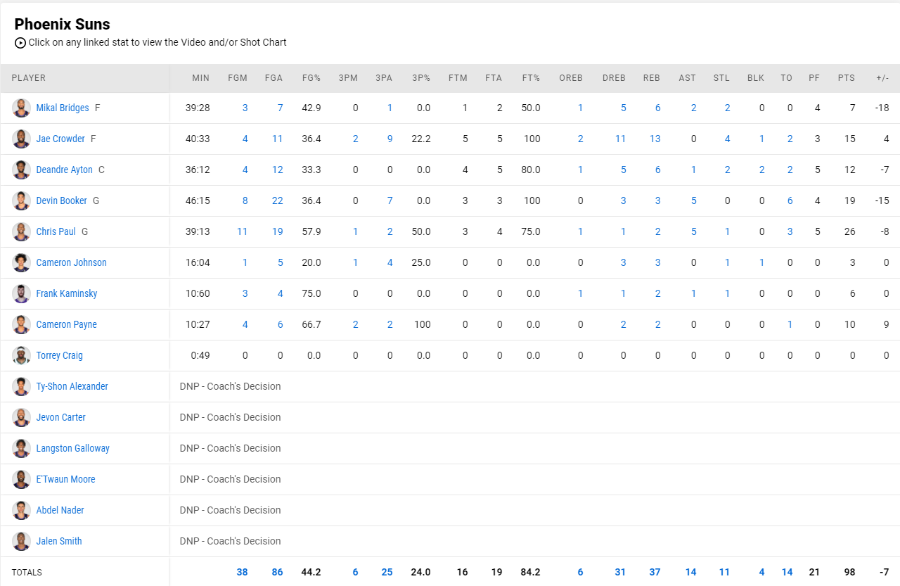The height and width of the screenshot is (586, 900).
Task: Open Langston Galloway player link
Action: coord(73,449)
